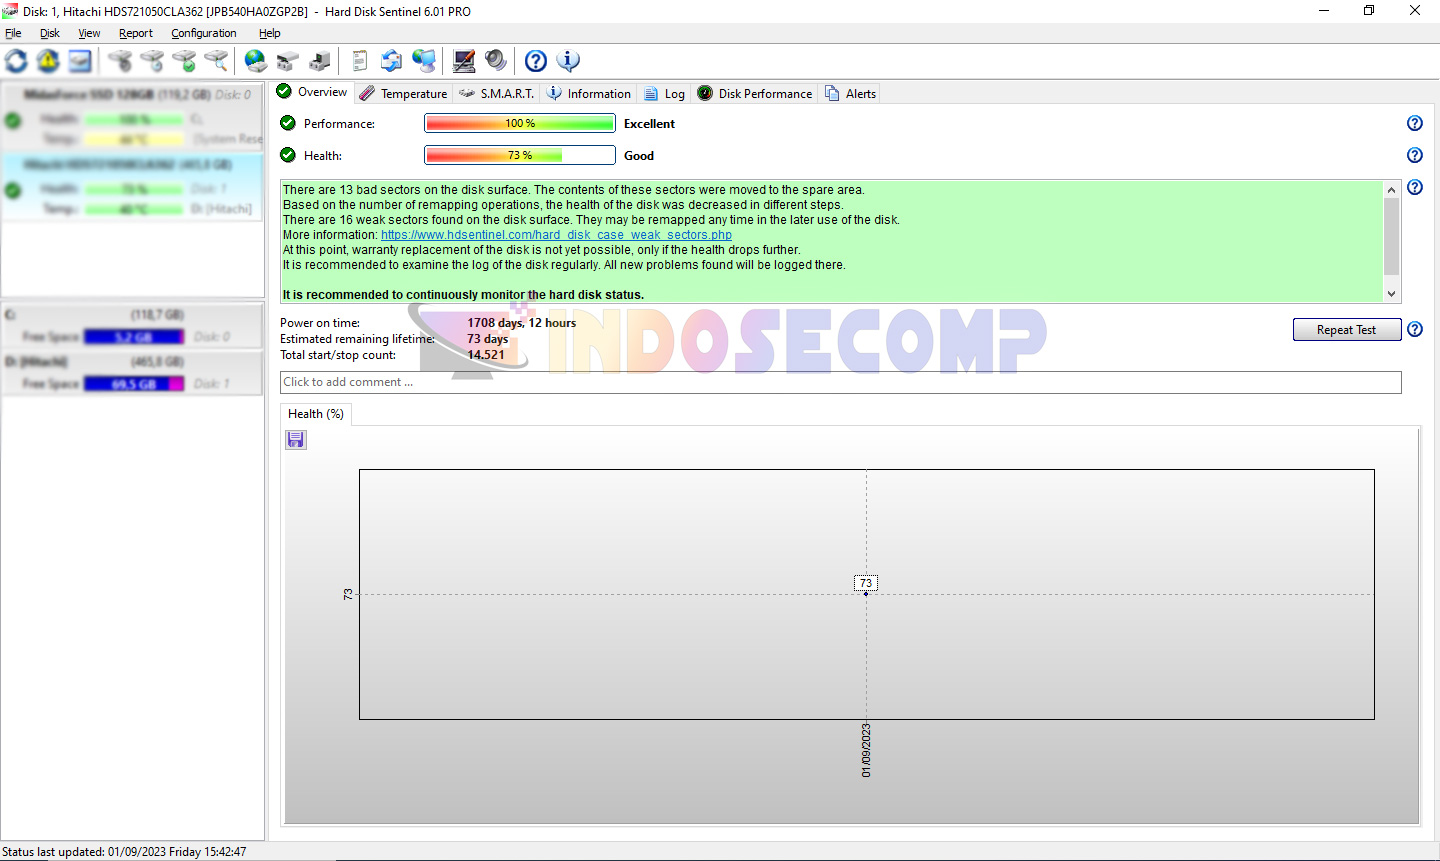
Task: Click the Refresh toolbar icon
Action: 17,61
